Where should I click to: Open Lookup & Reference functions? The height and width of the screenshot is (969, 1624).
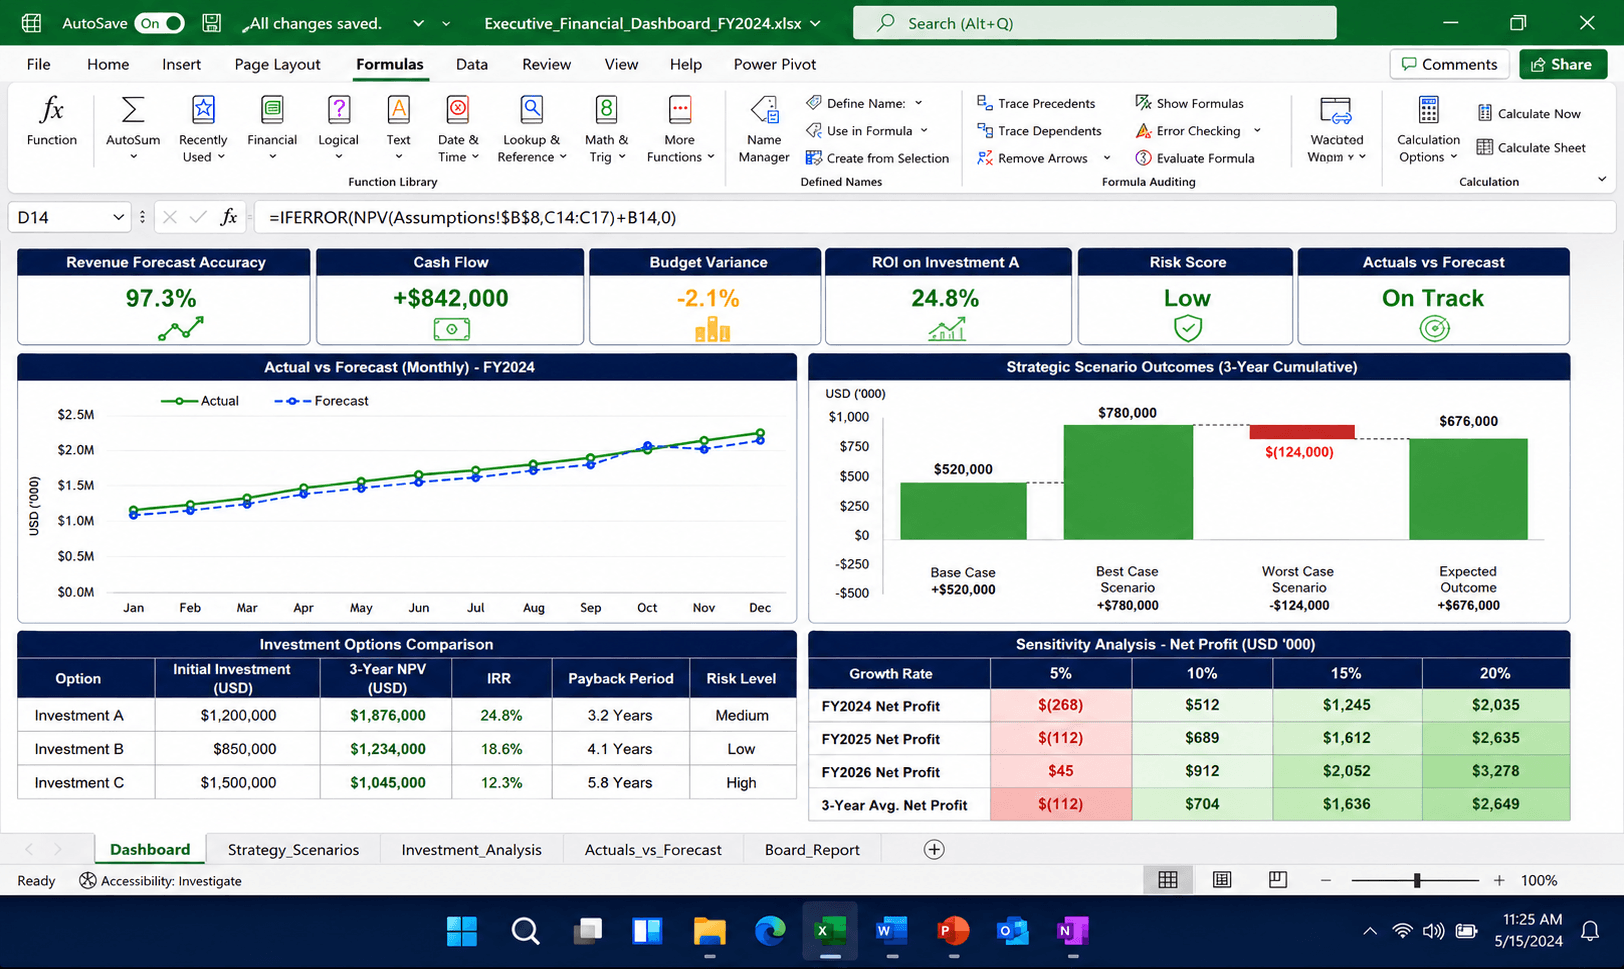531,128
